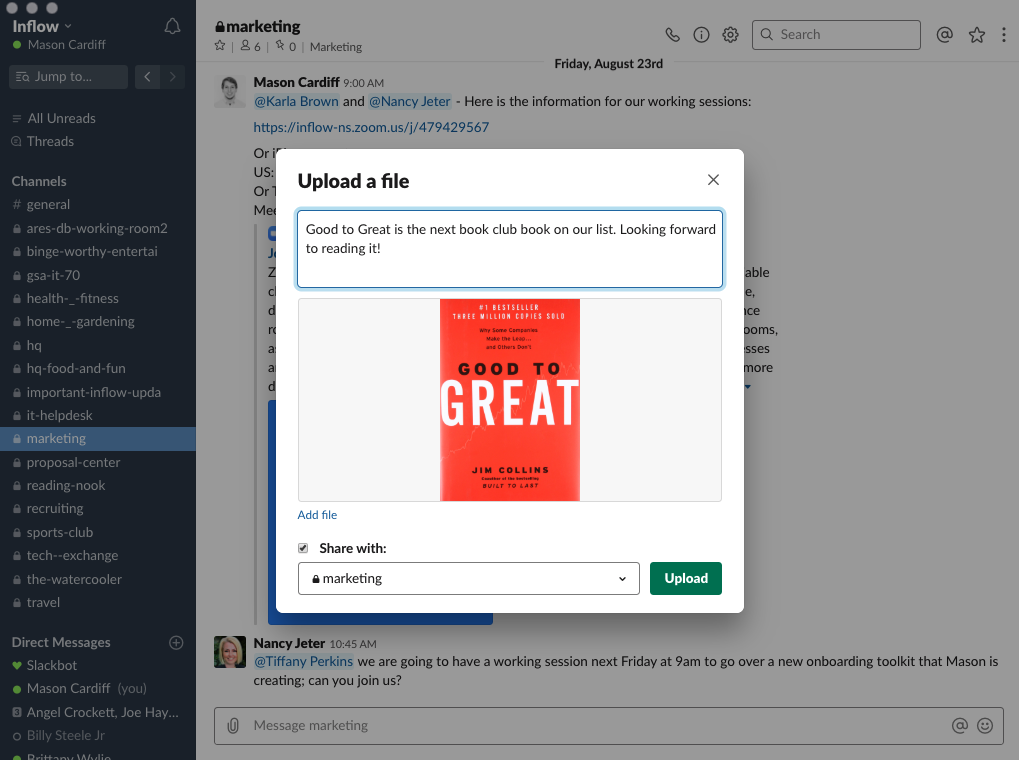This screenshot has height=760, width=1019.
Task: Click Direct Messages section header
Action: pos(61,642)
